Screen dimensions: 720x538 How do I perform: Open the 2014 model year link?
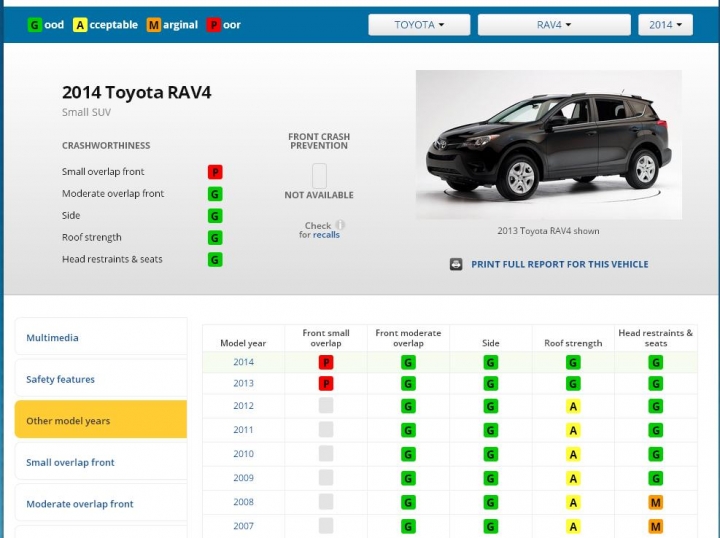tap(243, 362)
